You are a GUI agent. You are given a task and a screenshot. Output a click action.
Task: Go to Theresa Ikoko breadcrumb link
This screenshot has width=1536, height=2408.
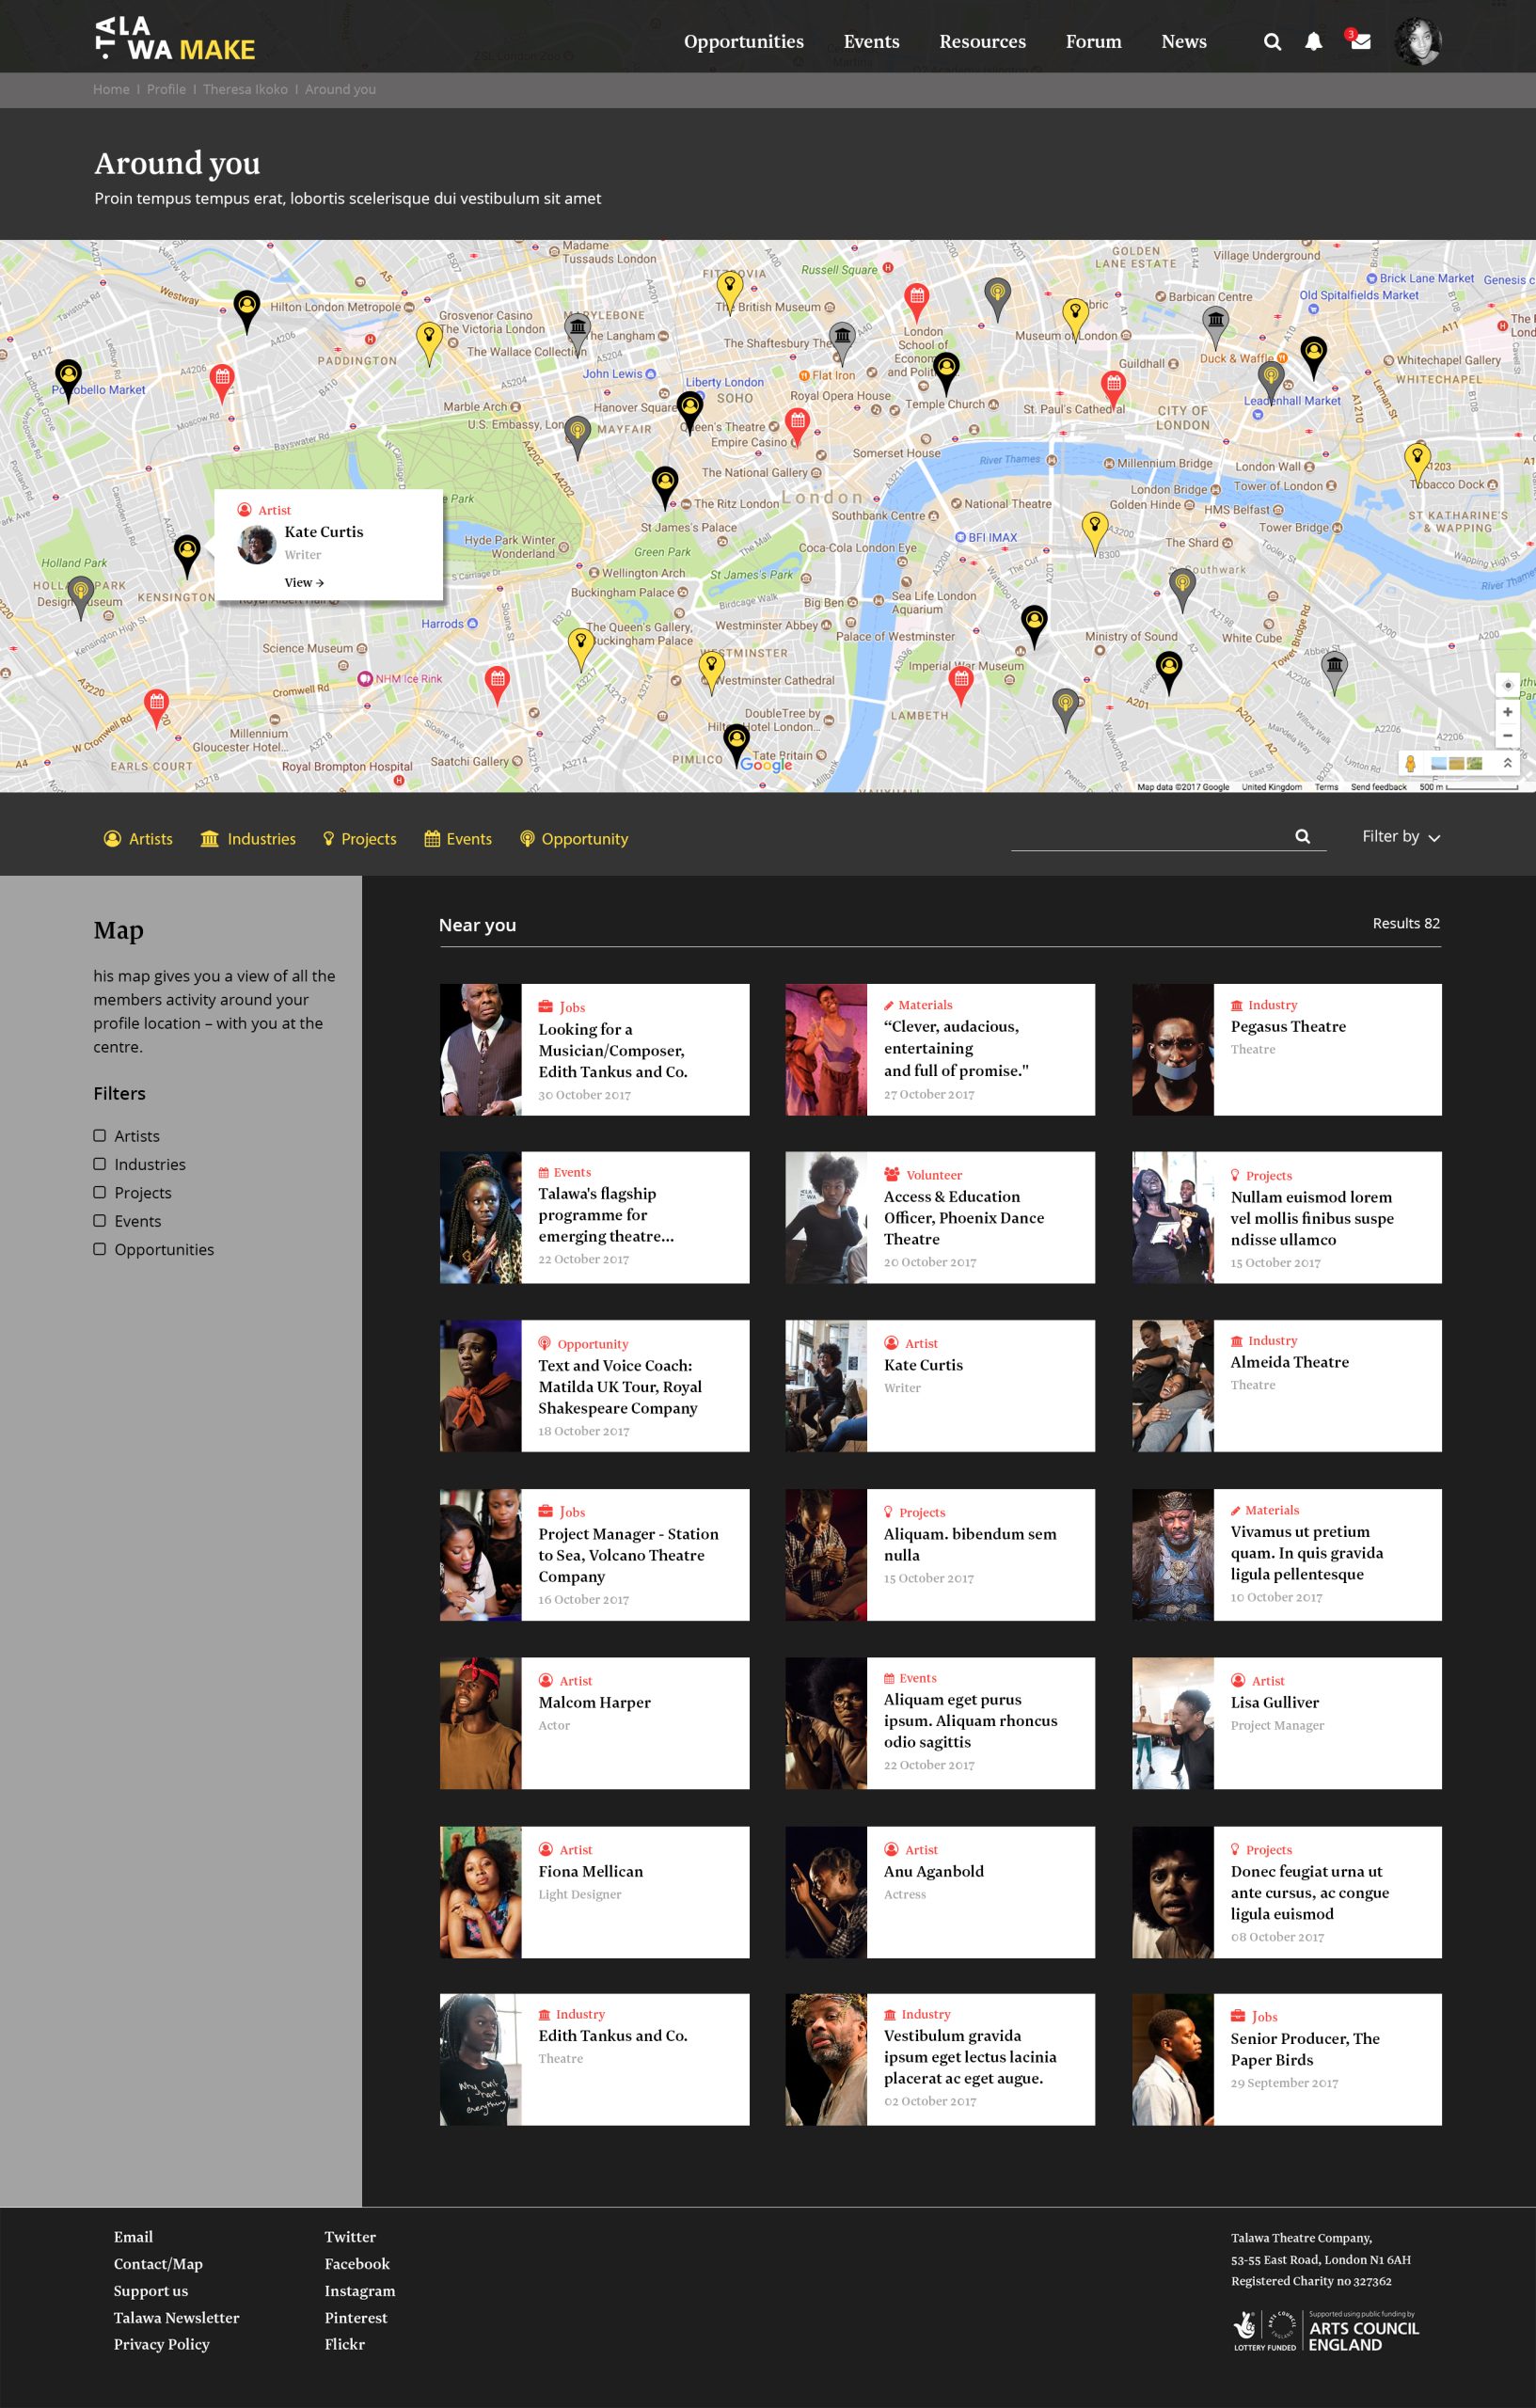click(245, 89)
